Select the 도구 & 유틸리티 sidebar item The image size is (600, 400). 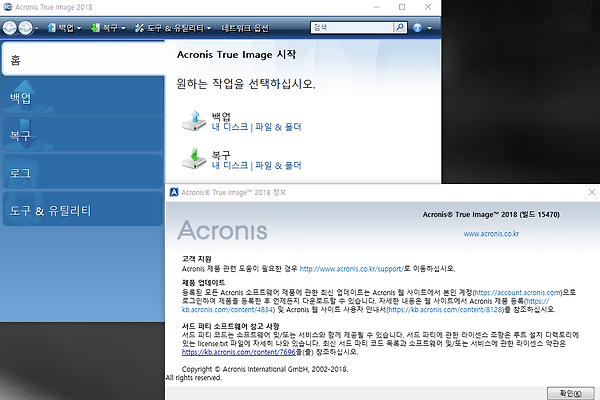[83, 209]
